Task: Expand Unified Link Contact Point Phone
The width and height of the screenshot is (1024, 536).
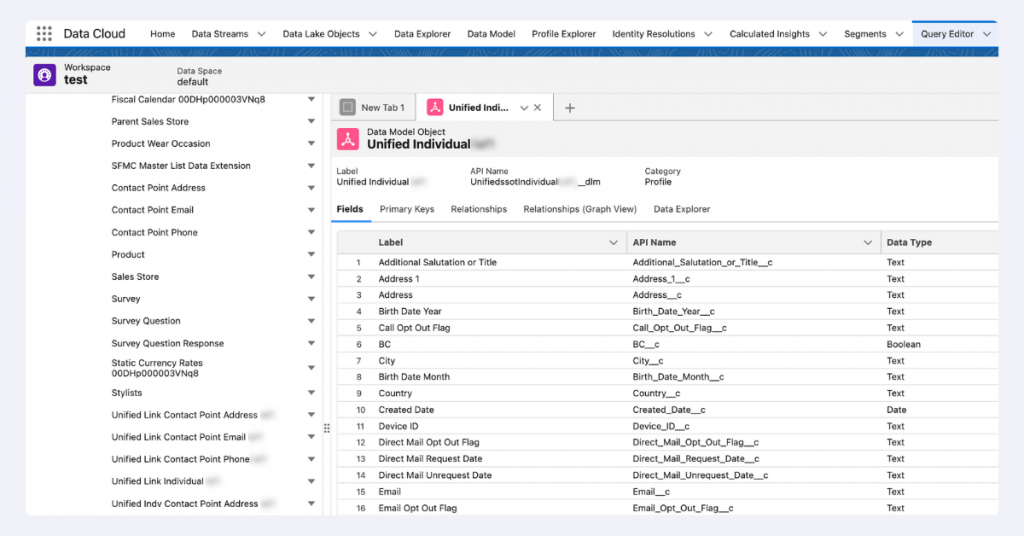Action: [312, 460]
